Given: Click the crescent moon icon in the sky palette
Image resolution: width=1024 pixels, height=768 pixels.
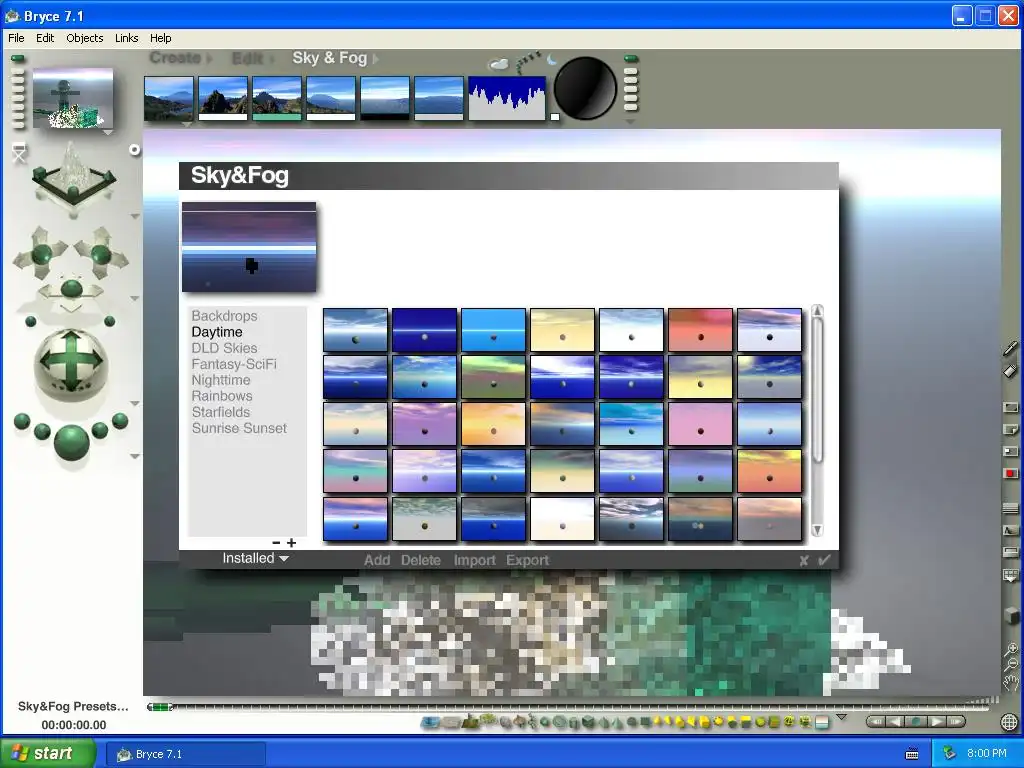Looking at the screenshot, I should coord(552,60).
